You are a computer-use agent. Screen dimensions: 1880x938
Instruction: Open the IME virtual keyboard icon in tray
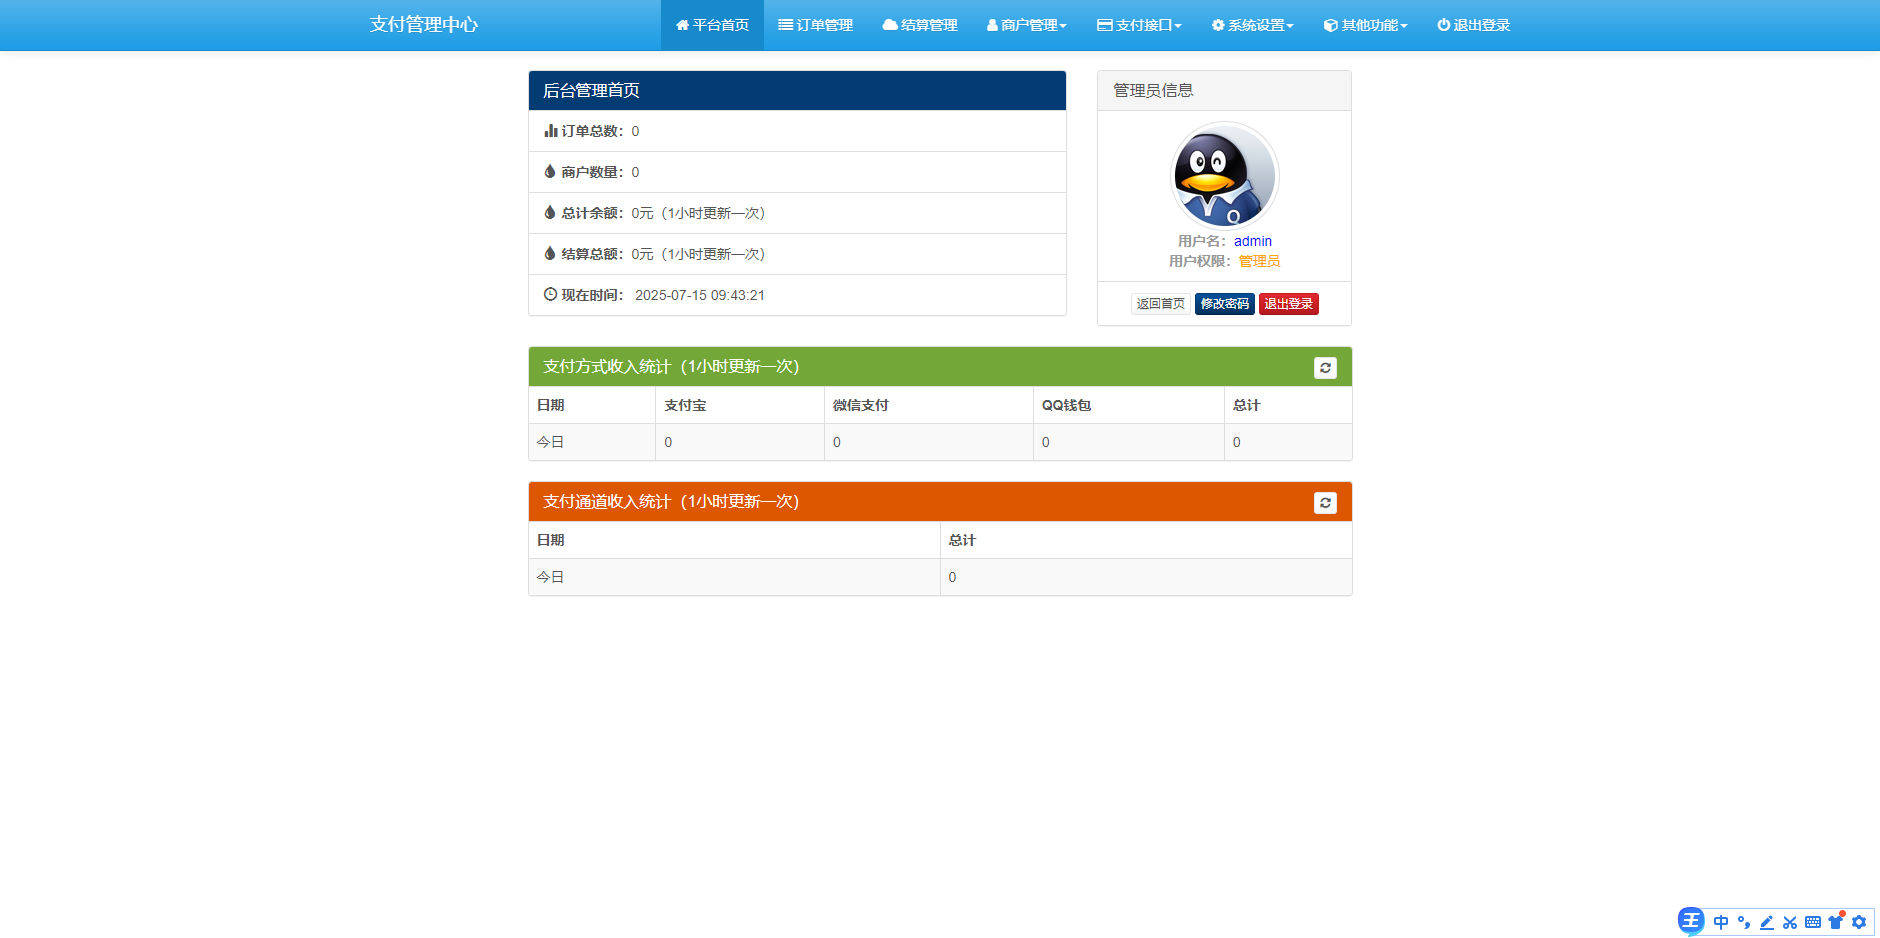[1813, 921]
